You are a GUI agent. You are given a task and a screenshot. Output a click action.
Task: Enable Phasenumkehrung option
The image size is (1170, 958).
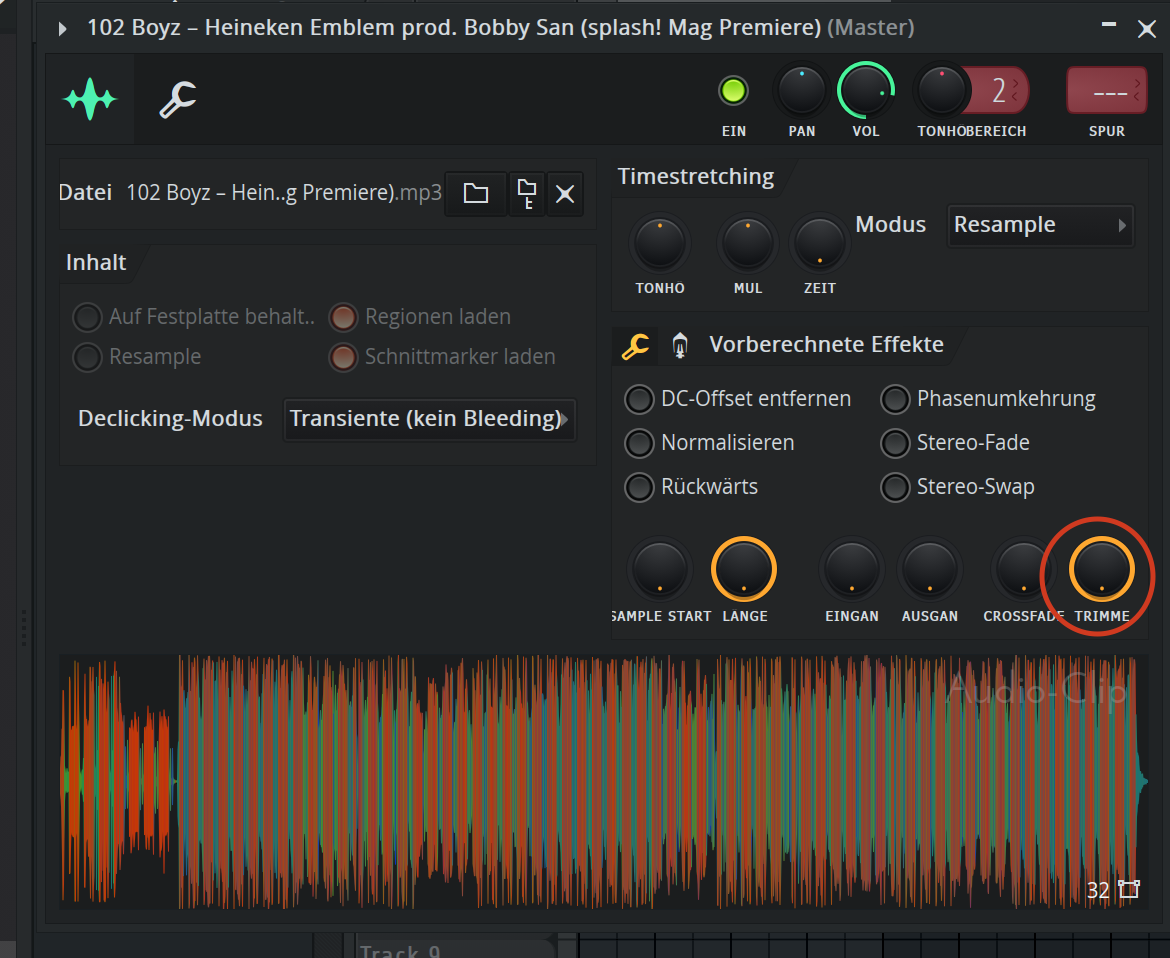pos(895,399)
